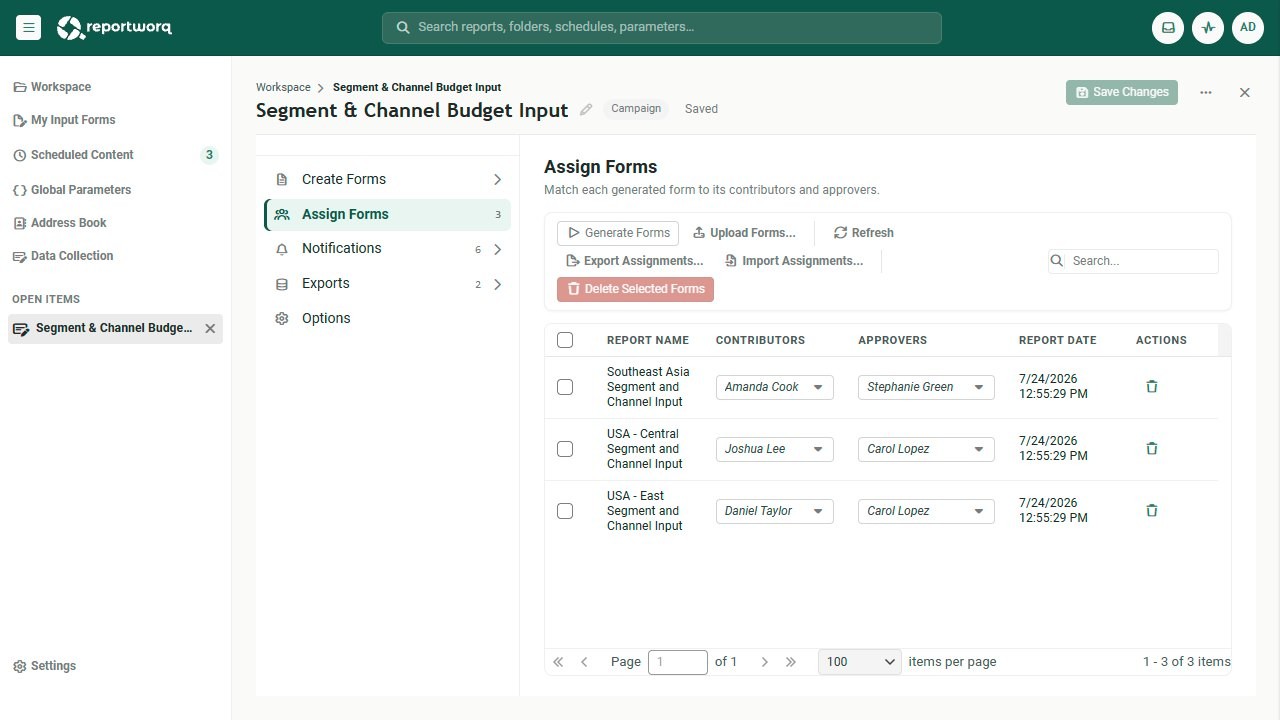Focus the global search reports field
This screenshot has height=720, width=1280.
point(662,28)
